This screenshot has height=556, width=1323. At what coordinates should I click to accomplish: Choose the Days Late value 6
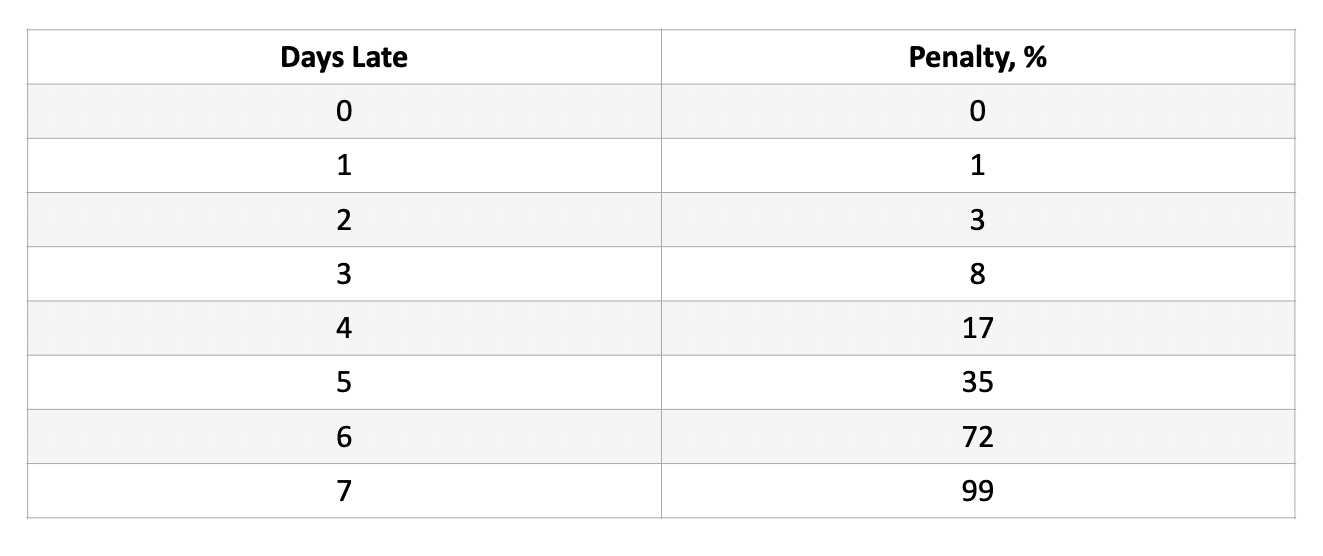[344, 437]
